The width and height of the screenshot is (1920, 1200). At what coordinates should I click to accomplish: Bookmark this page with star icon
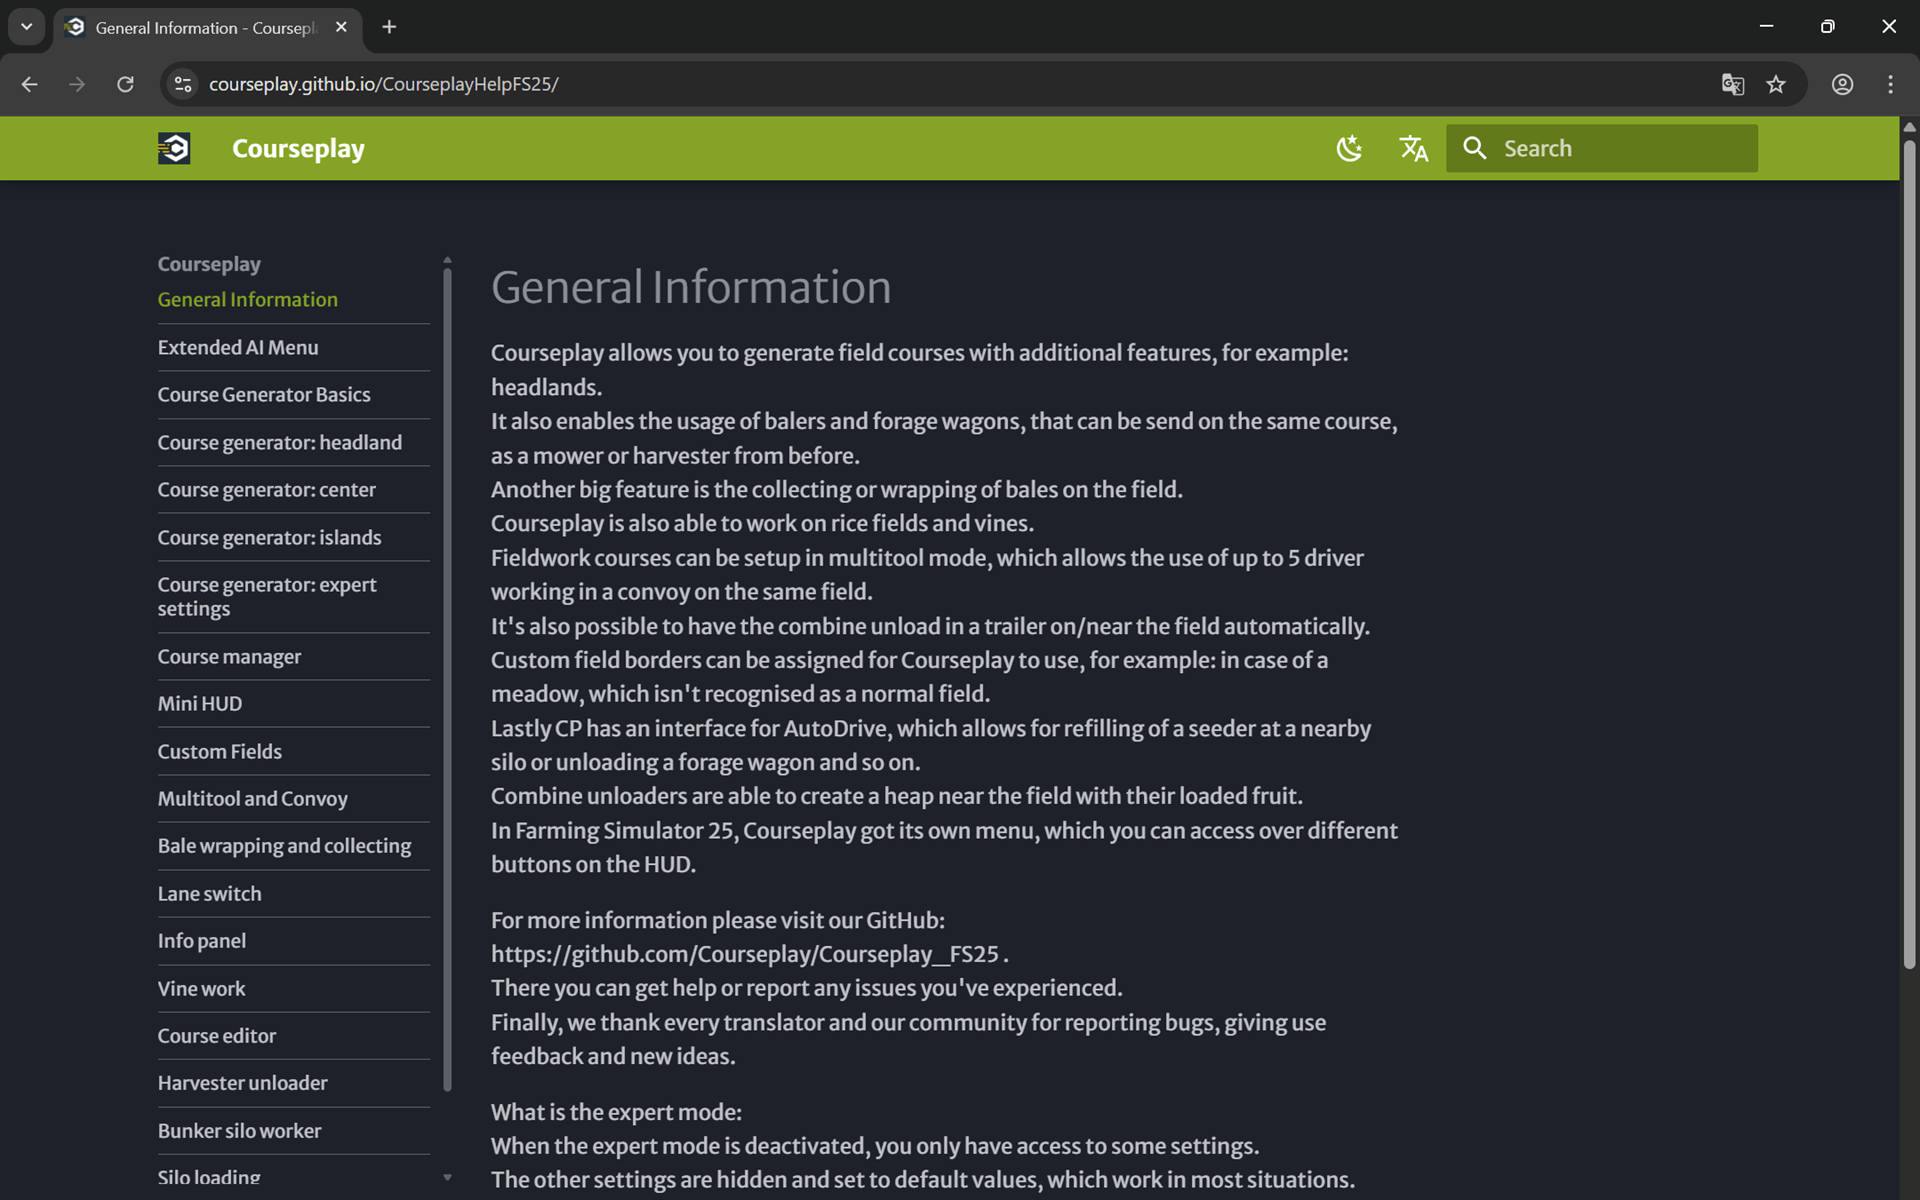point(1776,84)
